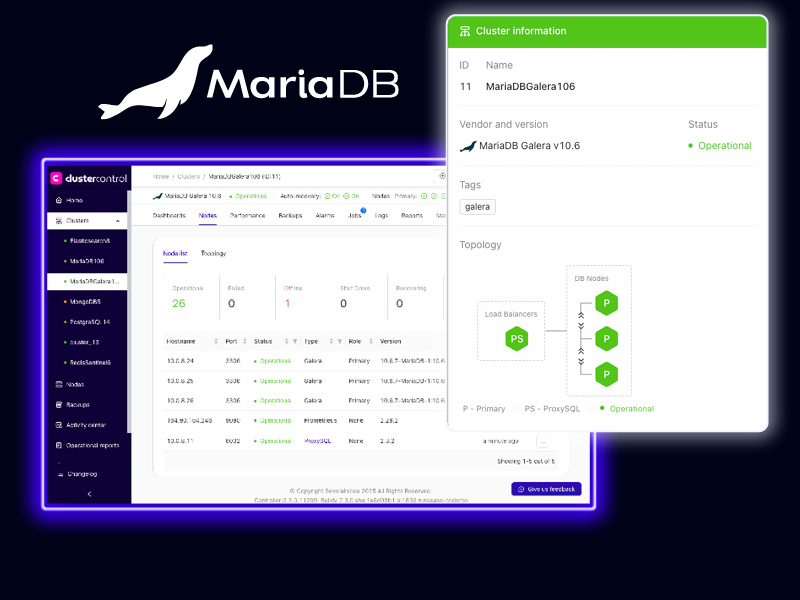Open the Backups sidebar icon
Image resolution: width=800 pixels, height=600 pixels.
pos(57,404)
